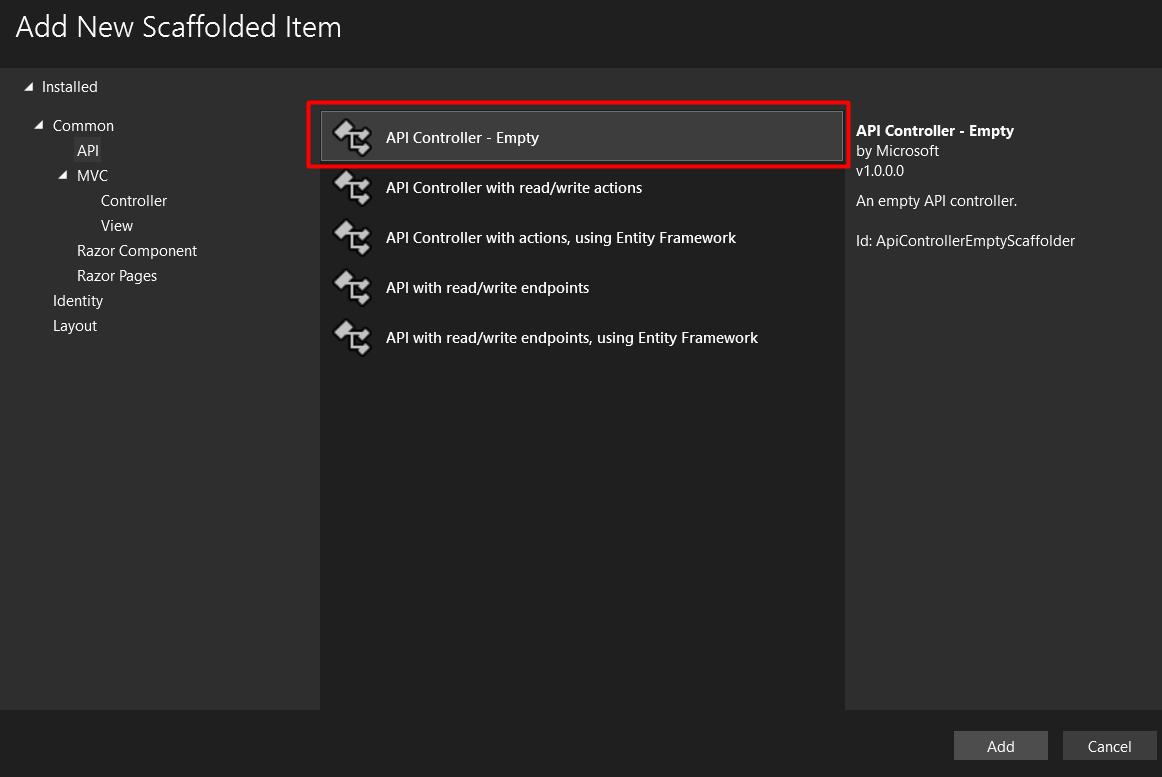Click icon for API with read/write endpoints, using Entity Framework

pyautogui.click(x=352, y=338)
